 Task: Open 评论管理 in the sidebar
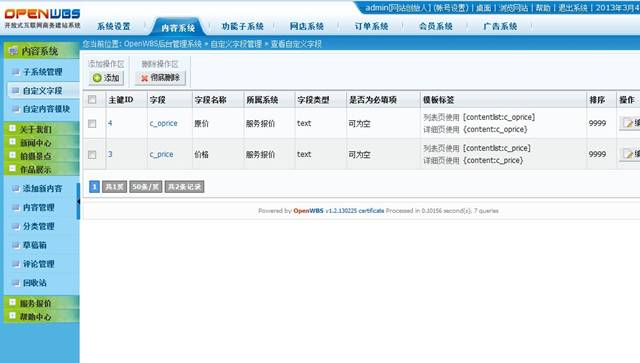39,264
